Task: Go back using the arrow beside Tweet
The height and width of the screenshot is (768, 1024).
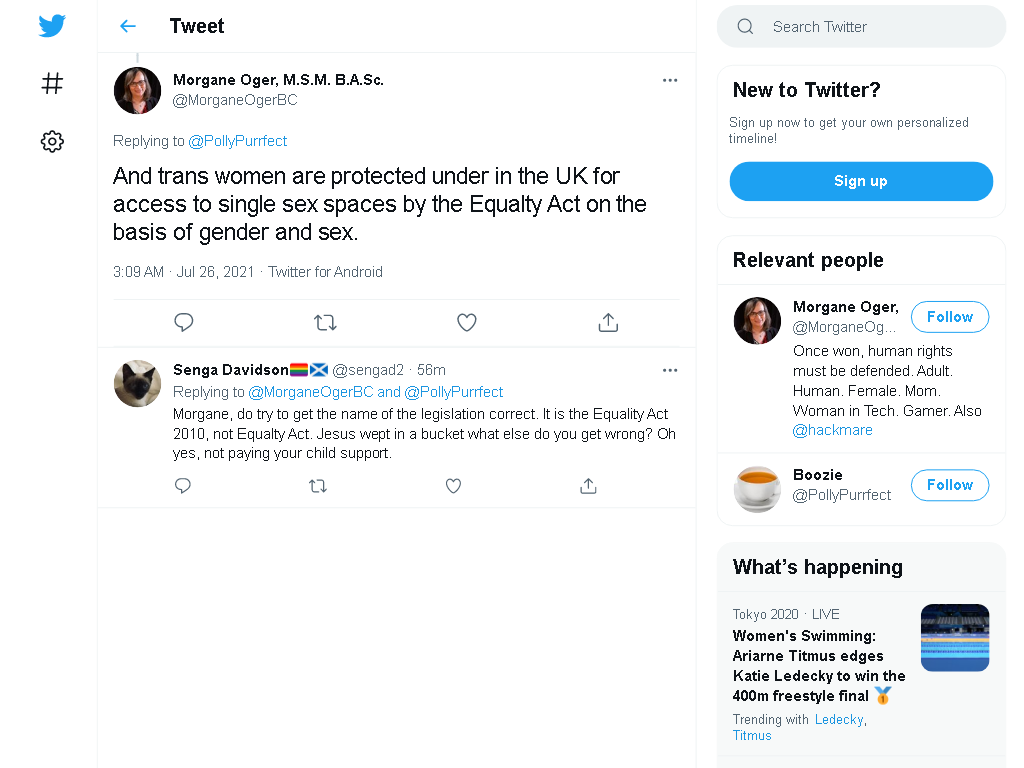Action: click(128, 26)
